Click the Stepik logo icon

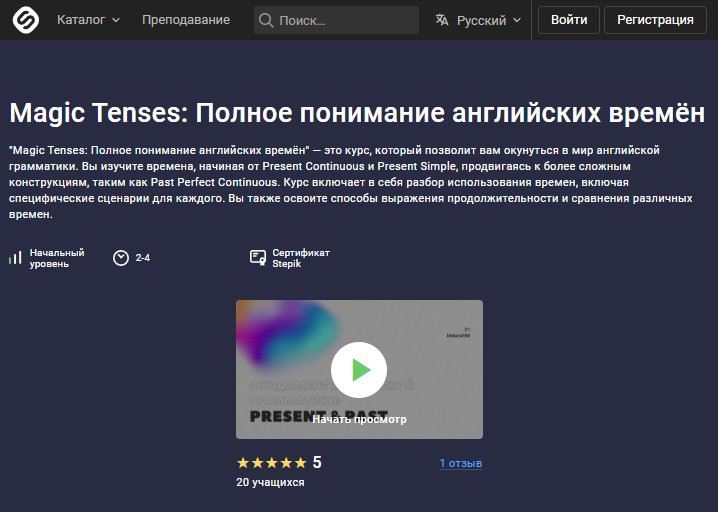tap(26, 20)
